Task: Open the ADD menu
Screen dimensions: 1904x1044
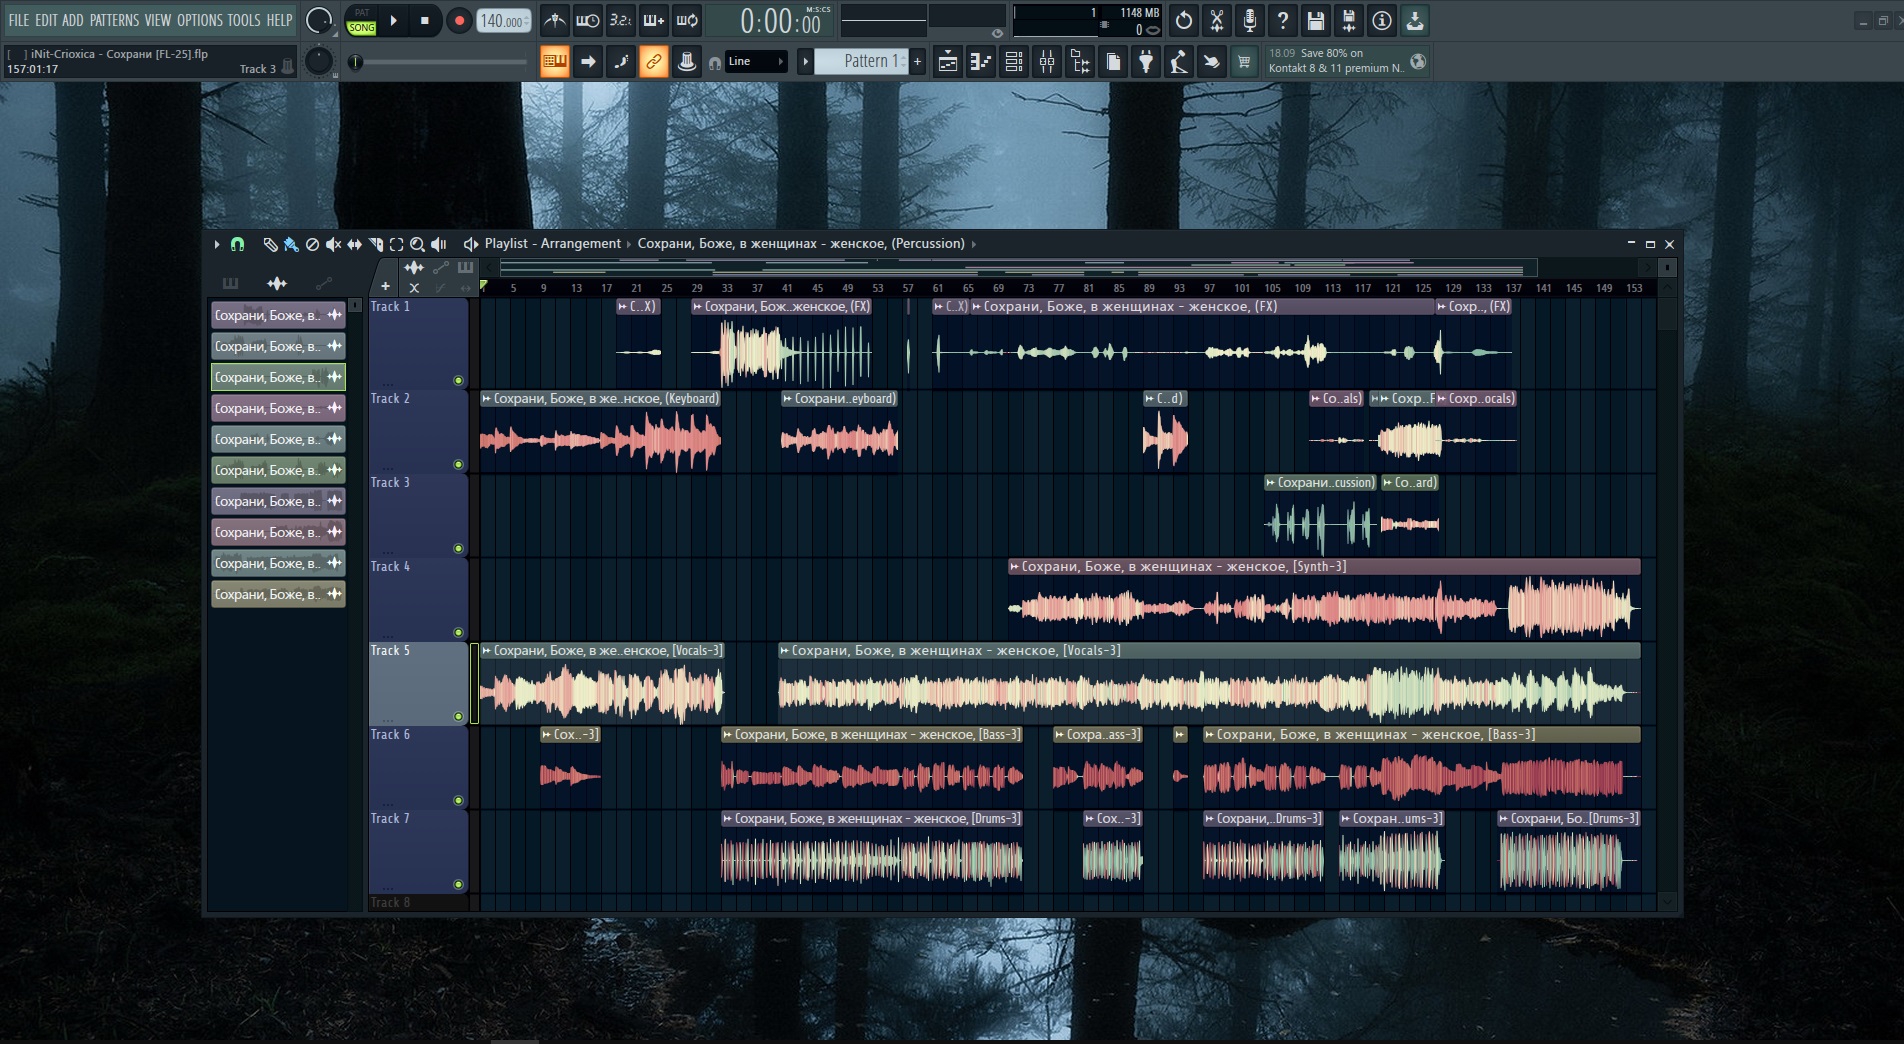Action: tap(73, 20)
